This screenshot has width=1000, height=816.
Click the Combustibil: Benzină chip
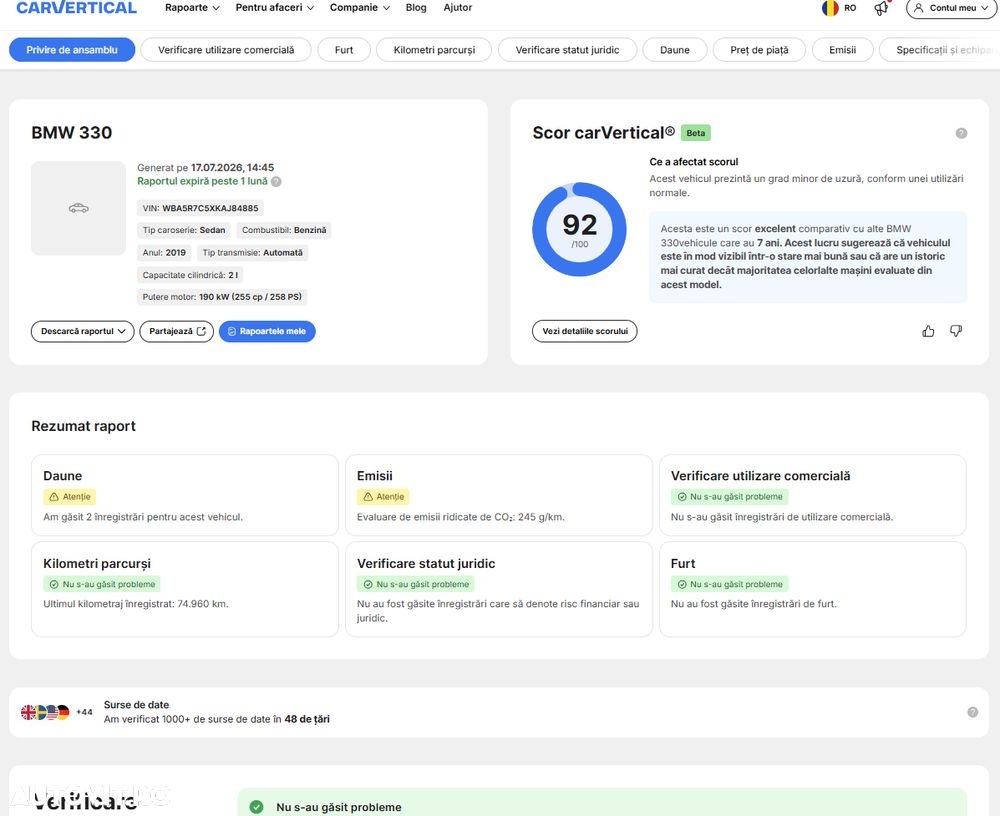[x=284, y=230]
